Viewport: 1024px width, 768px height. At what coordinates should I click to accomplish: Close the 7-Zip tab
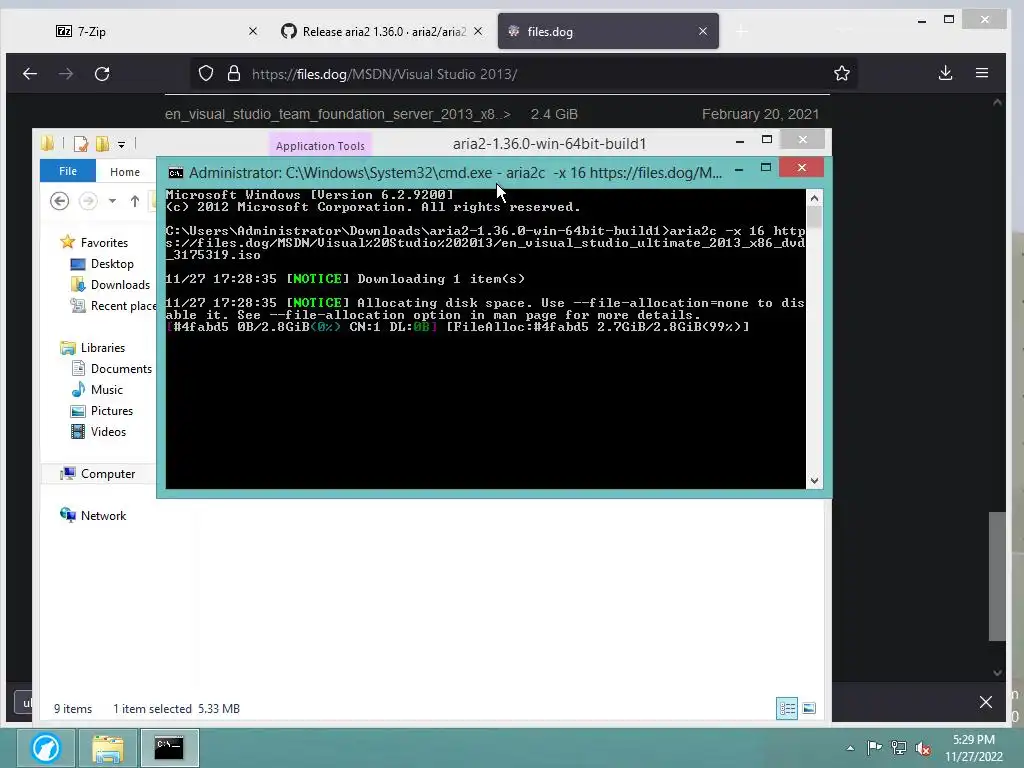click(x=253, y=31)
